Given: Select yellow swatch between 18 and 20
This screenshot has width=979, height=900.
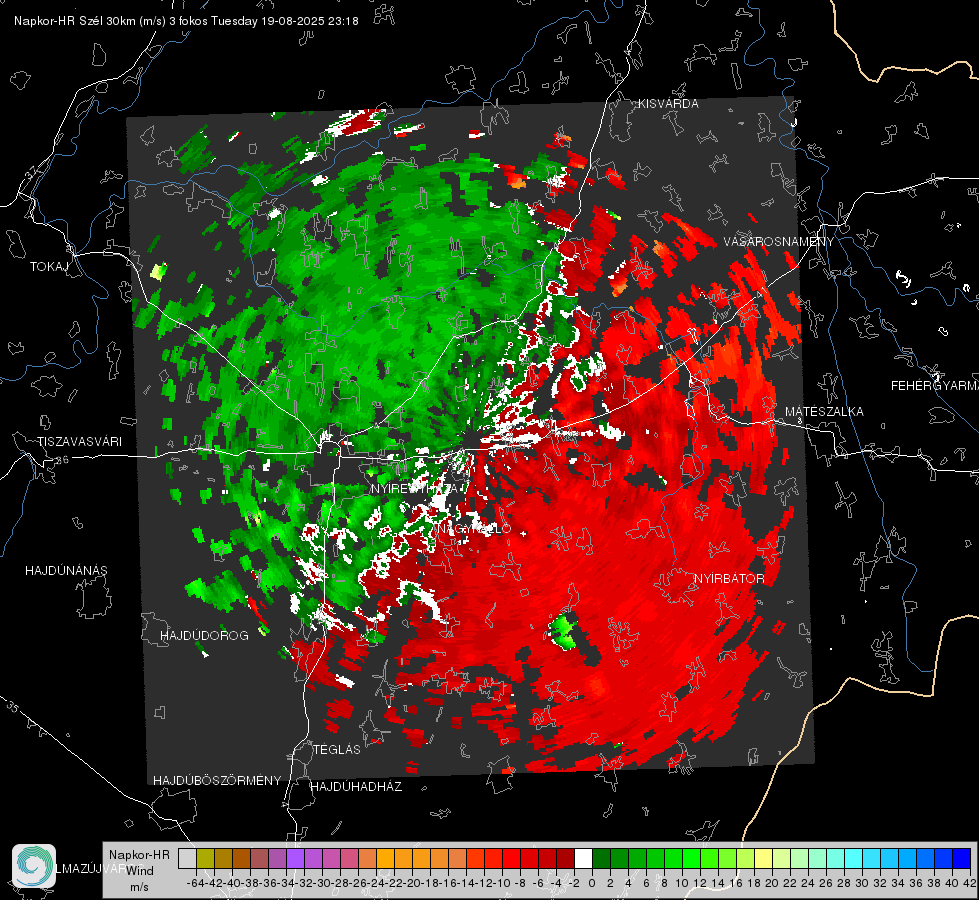Looking at the screenshot, I should (764, 859).
